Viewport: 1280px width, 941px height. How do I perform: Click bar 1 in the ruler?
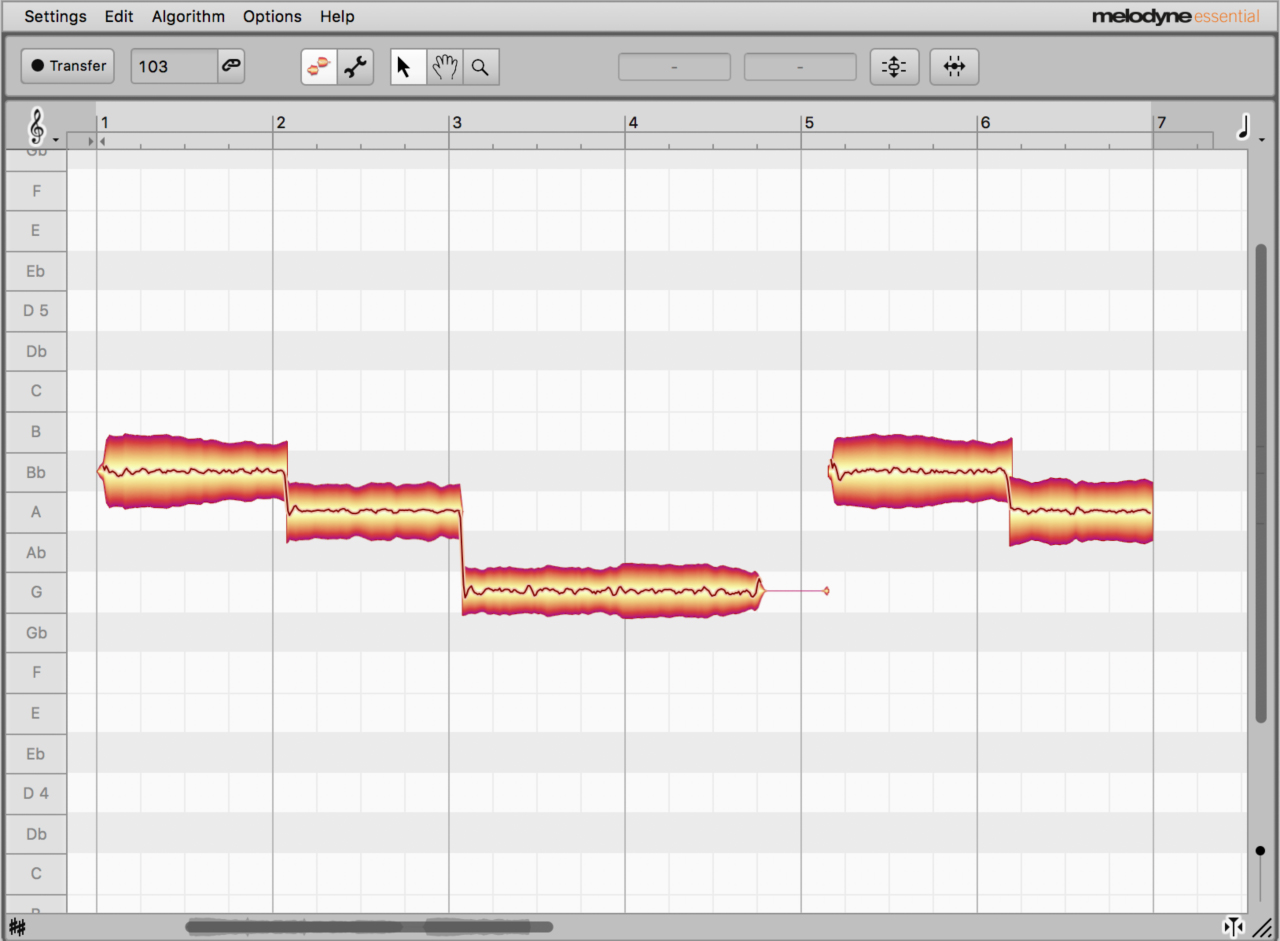[x=104, y=123]
